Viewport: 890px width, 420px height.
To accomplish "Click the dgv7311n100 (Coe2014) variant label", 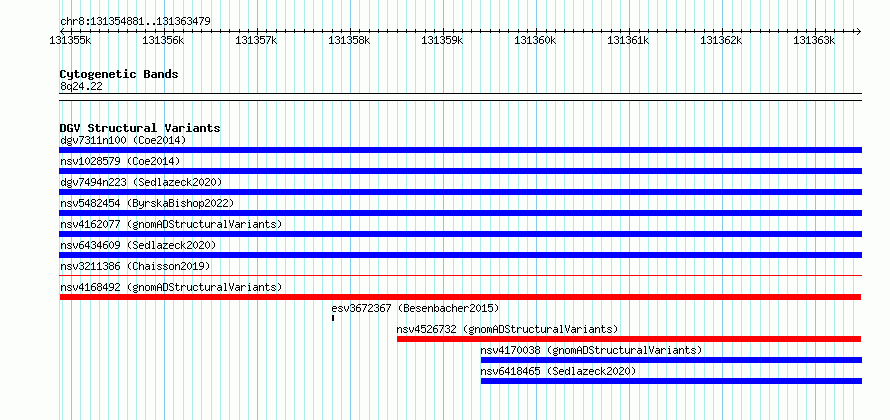I will pos(123,140).
